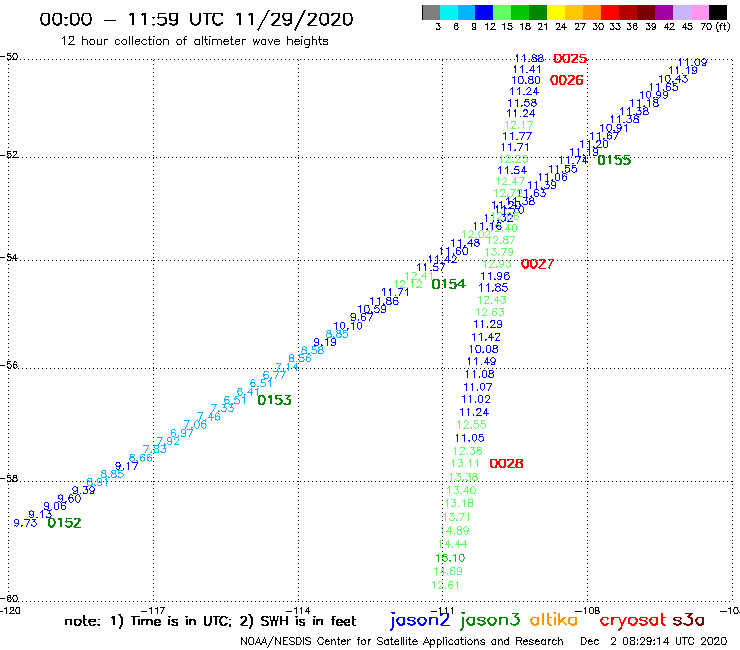The height and width of the screenshot is (650, 740).
Task: Click the wave height value '11.29'
Action: [x=488, y=324]
